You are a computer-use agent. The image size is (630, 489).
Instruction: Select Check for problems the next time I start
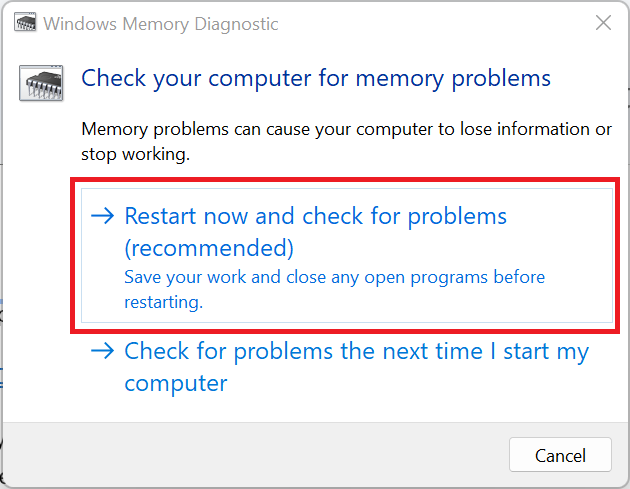356,352
